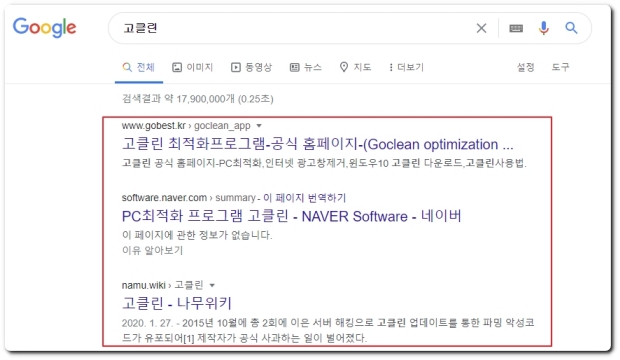Select the 전체 tab
Viewport: 620px width, 360px height.
click(x=139, y=67)
